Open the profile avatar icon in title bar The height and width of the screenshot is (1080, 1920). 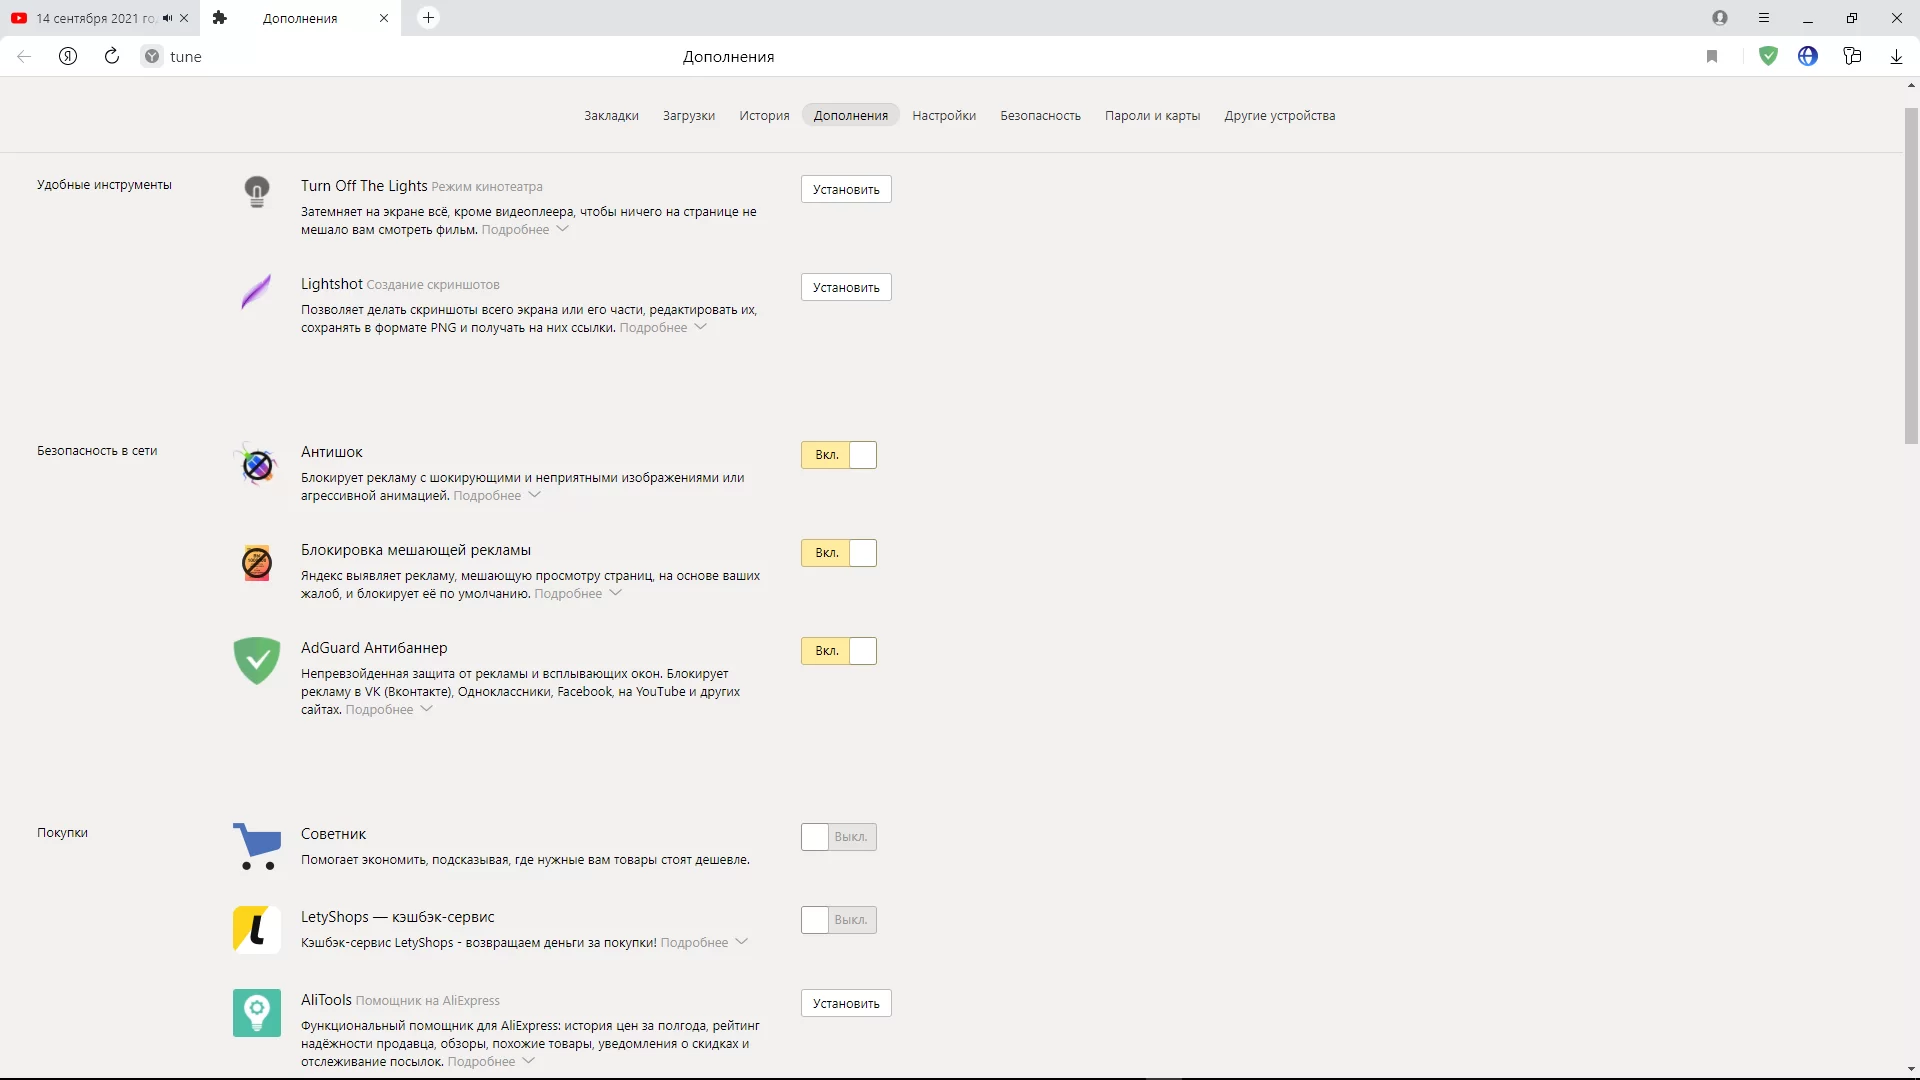(x=1720, y=18)
